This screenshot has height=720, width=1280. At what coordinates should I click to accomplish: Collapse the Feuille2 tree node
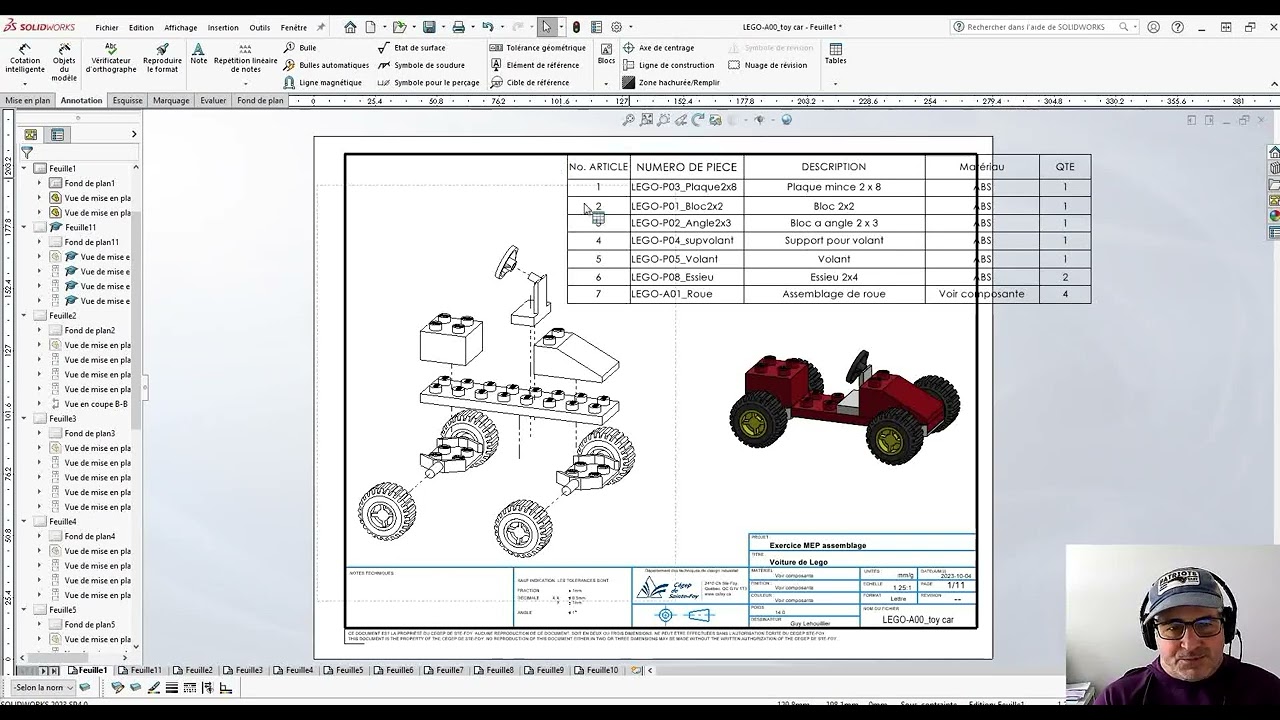[24, 315]
